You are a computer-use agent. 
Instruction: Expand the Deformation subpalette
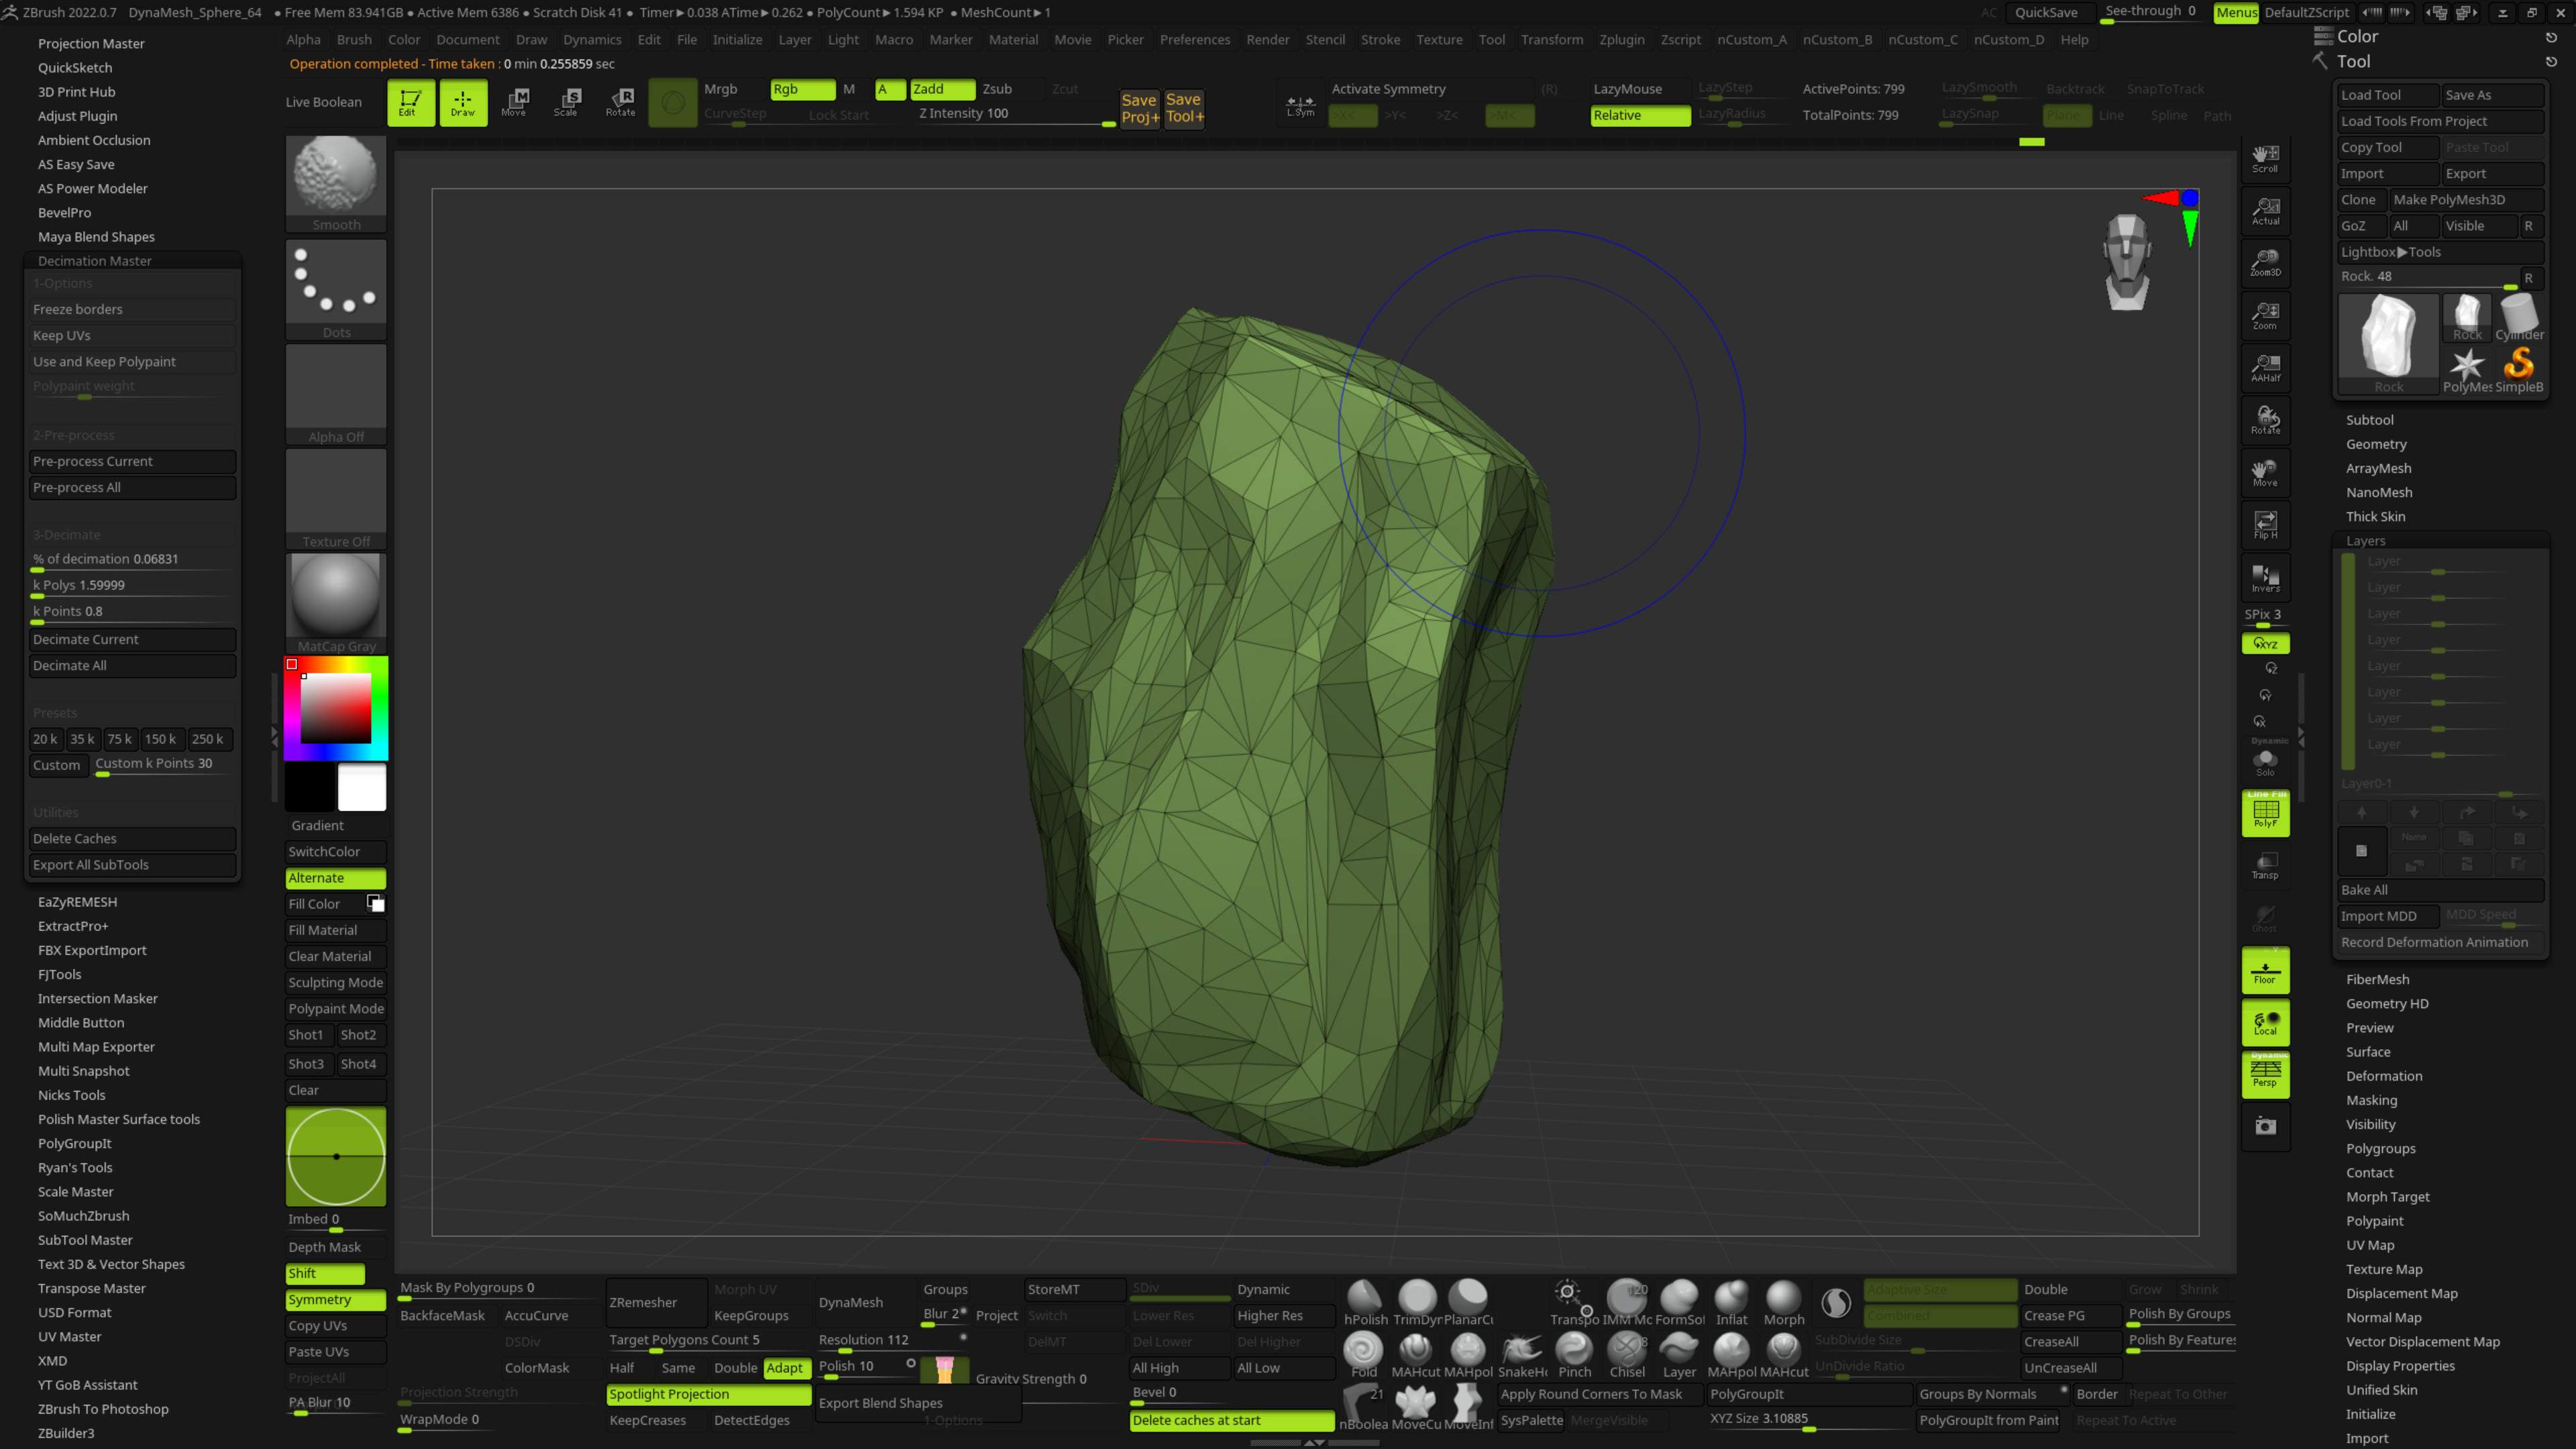pos(2384,1076)
